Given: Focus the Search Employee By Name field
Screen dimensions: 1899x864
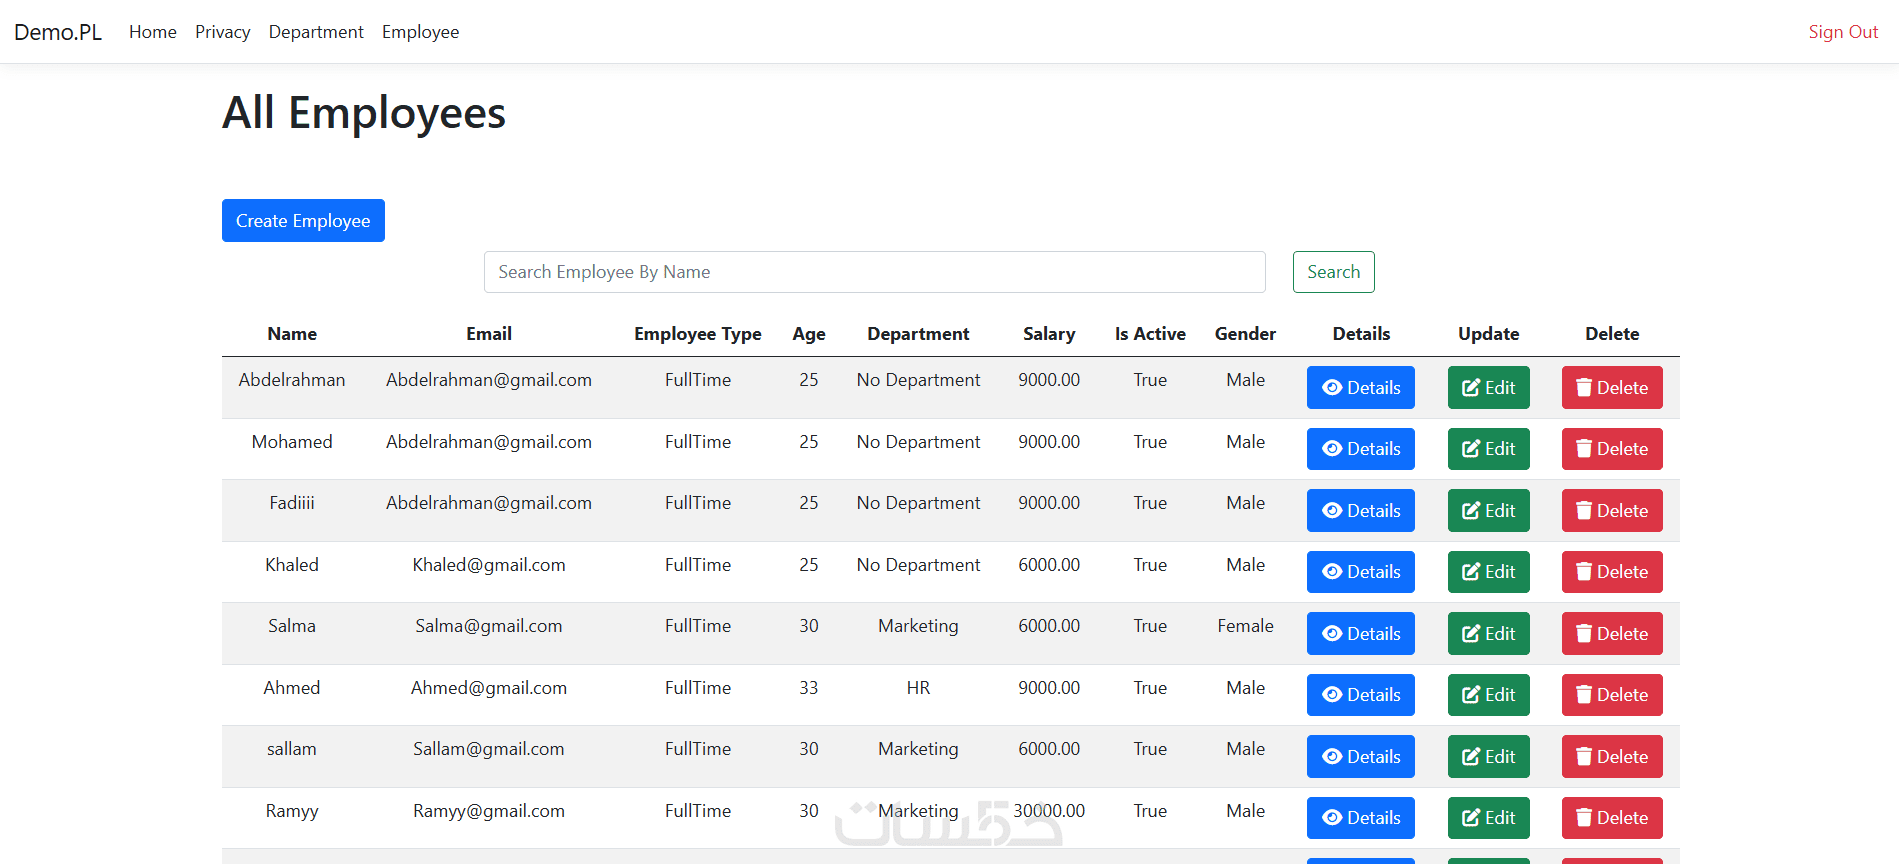Looking at the screenshot, I should click(874, 272).
